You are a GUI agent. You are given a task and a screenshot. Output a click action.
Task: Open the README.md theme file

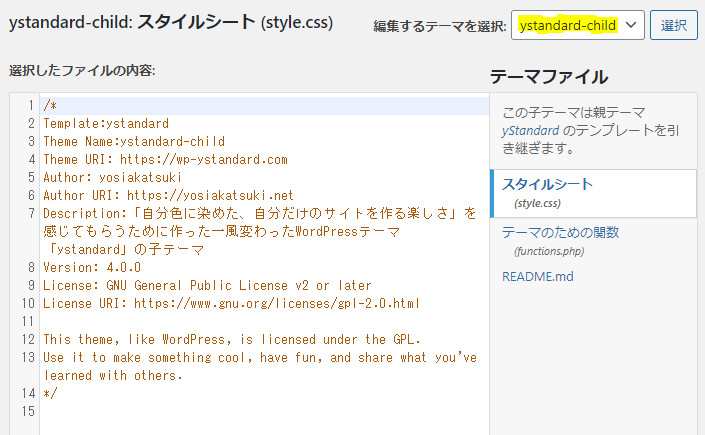(x=538, y=276)
